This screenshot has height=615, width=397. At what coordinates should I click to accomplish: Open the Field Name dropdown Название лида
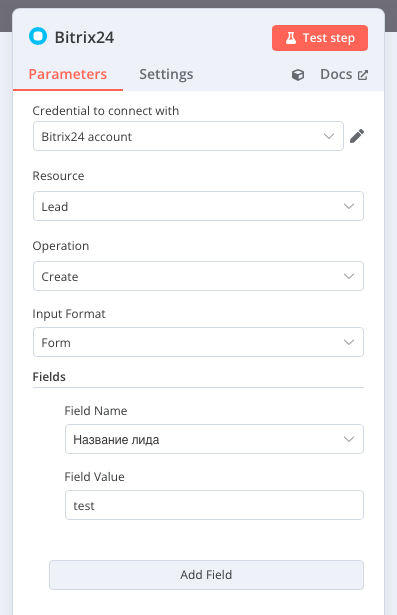pyautogui.click(x=214, y=439)
